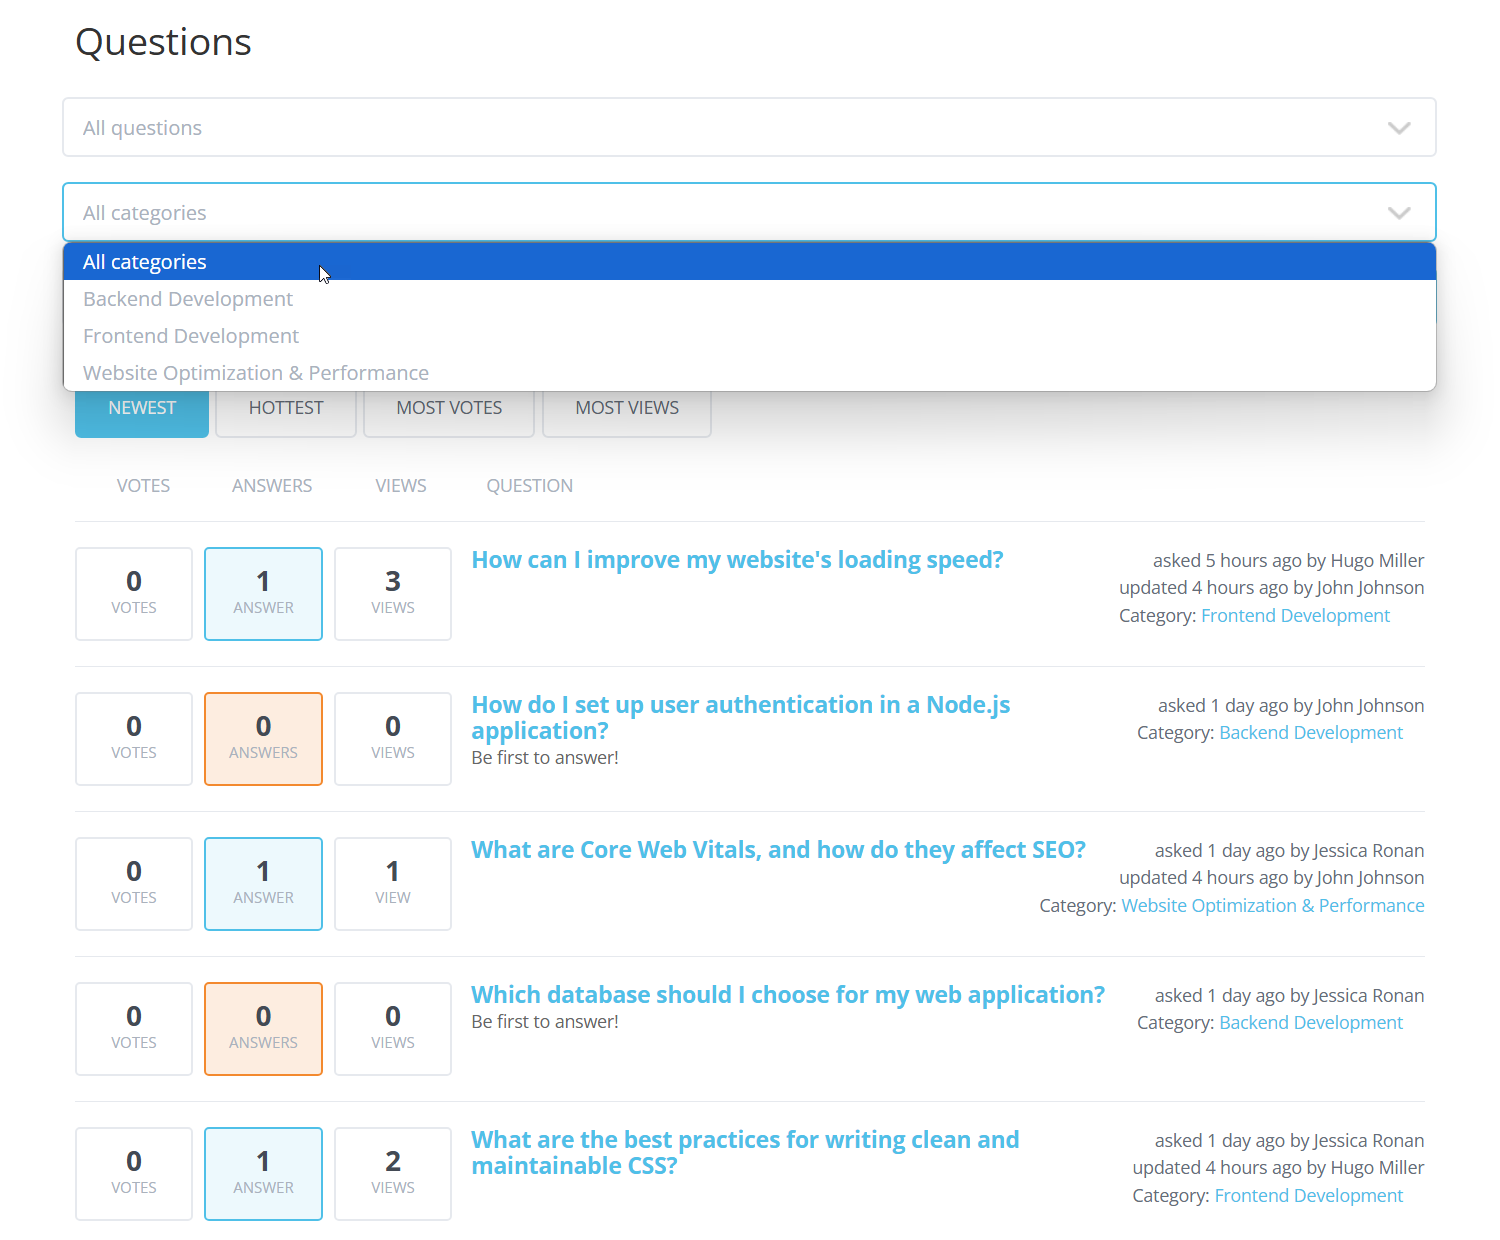Click the 3 Views box of loading speed question
Viewport: 1500px width, 1240px height.
click(393, 594)
